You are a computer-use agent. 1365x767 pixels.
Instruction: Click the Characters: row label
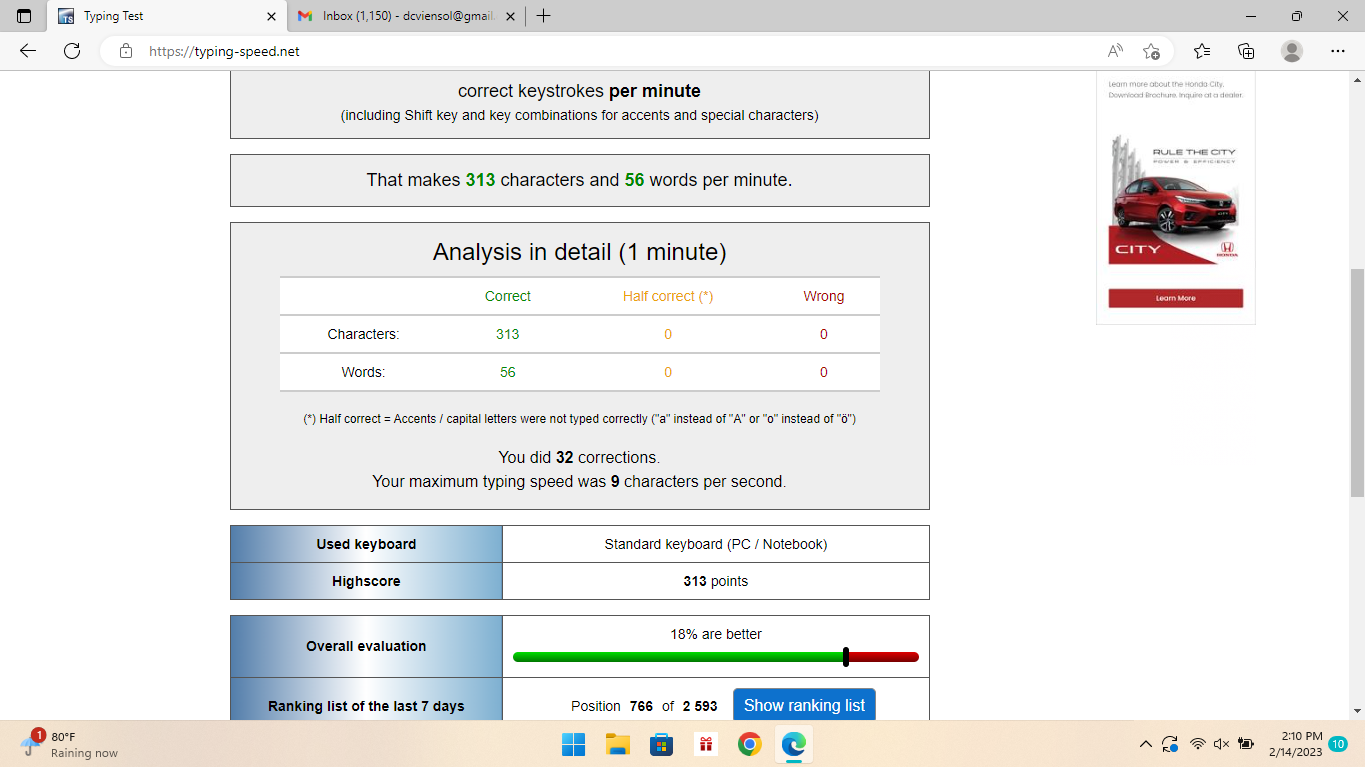pos(363,334)
